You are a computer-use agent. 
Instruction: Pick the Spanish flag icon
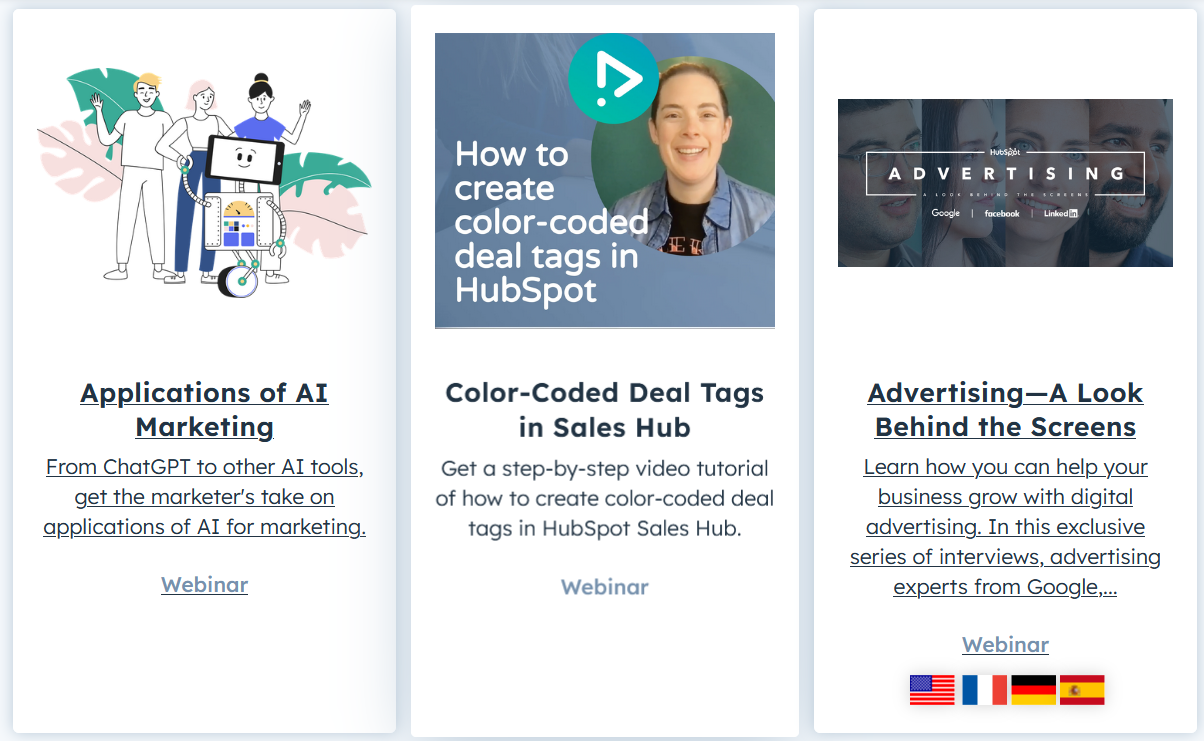1082,690
